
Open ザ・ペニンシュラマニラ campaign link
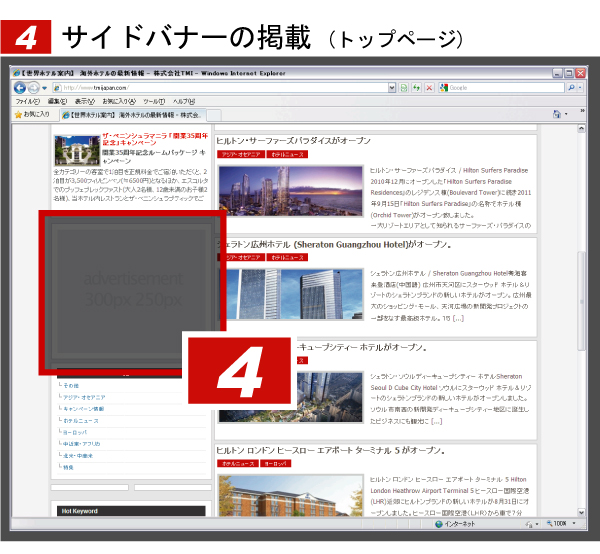pos(155,139)
